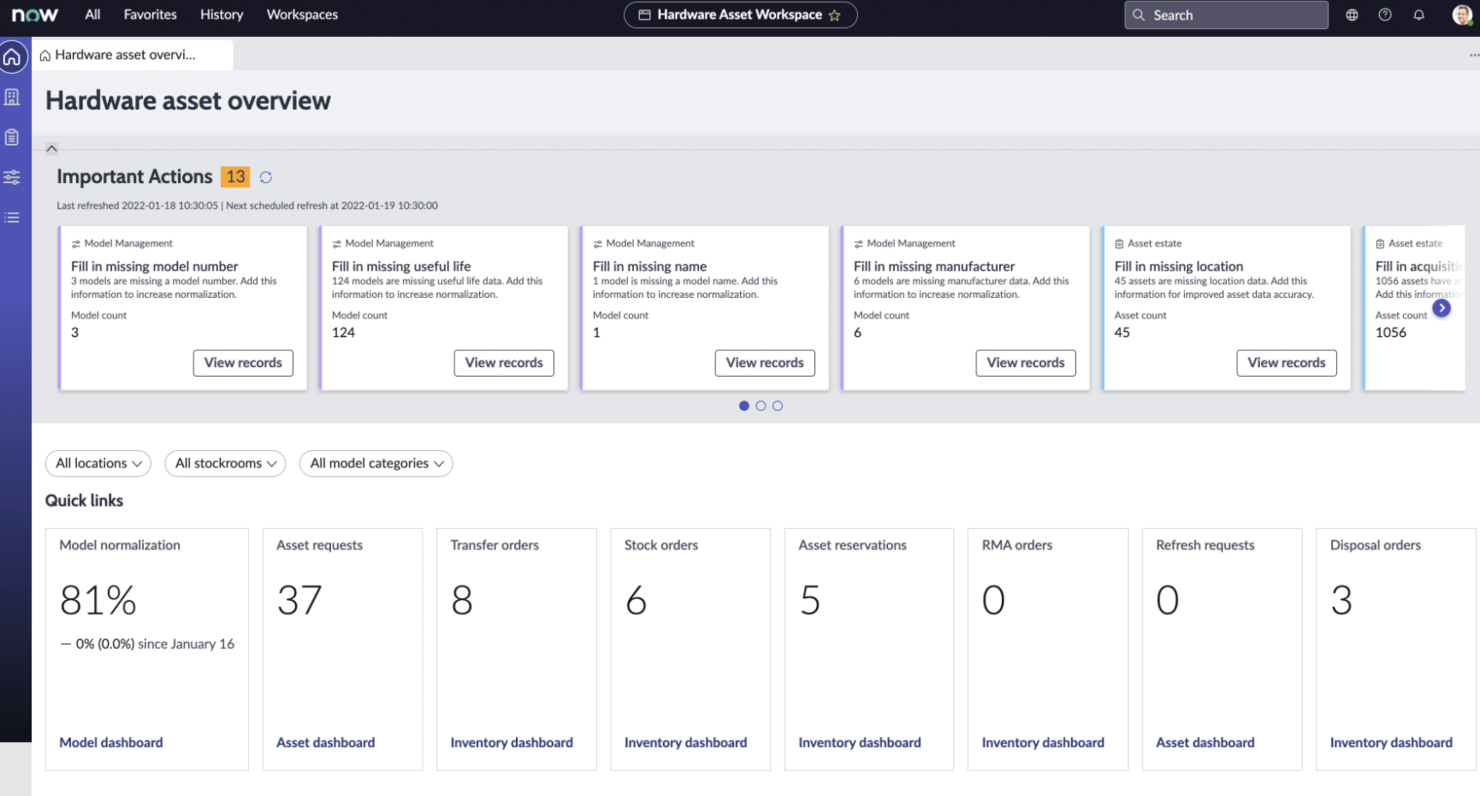The width and height of the screenshot is (1480, 796).
Task: Open the All stockrooms dropdown
Action: tap(224, 463)
